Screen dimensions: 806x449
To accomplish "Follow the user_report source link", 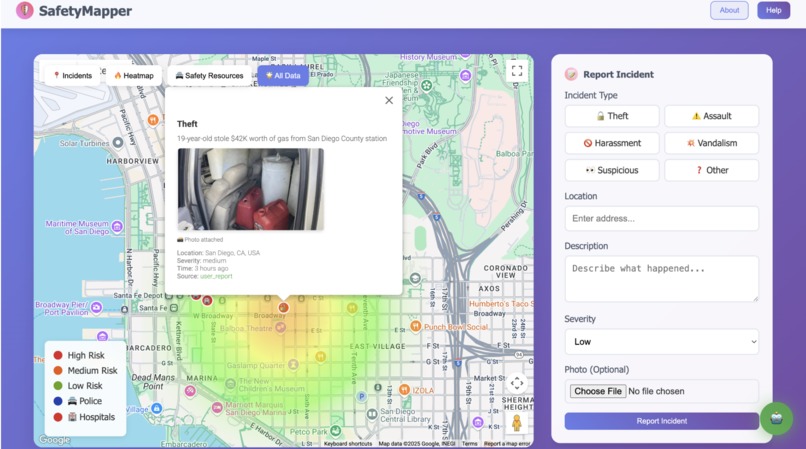I will click(216, 276).
